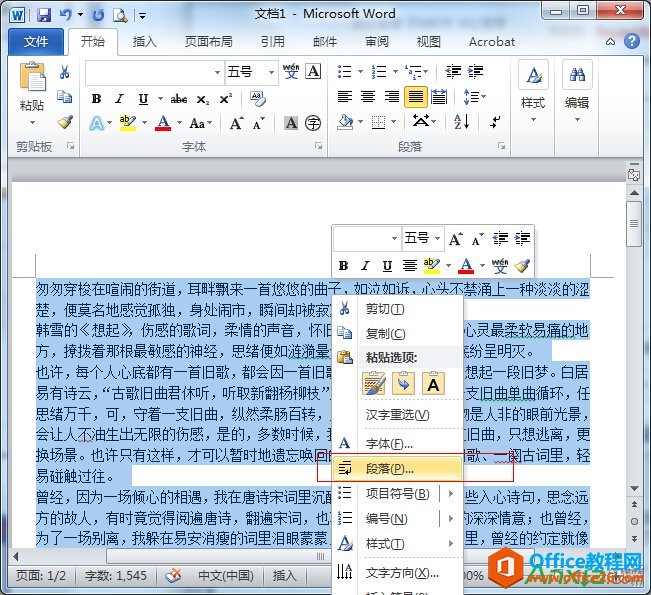This screenshot has height=595, width=651.
Task: Open the Borders dropdown arrow
Action: point(393,122)
